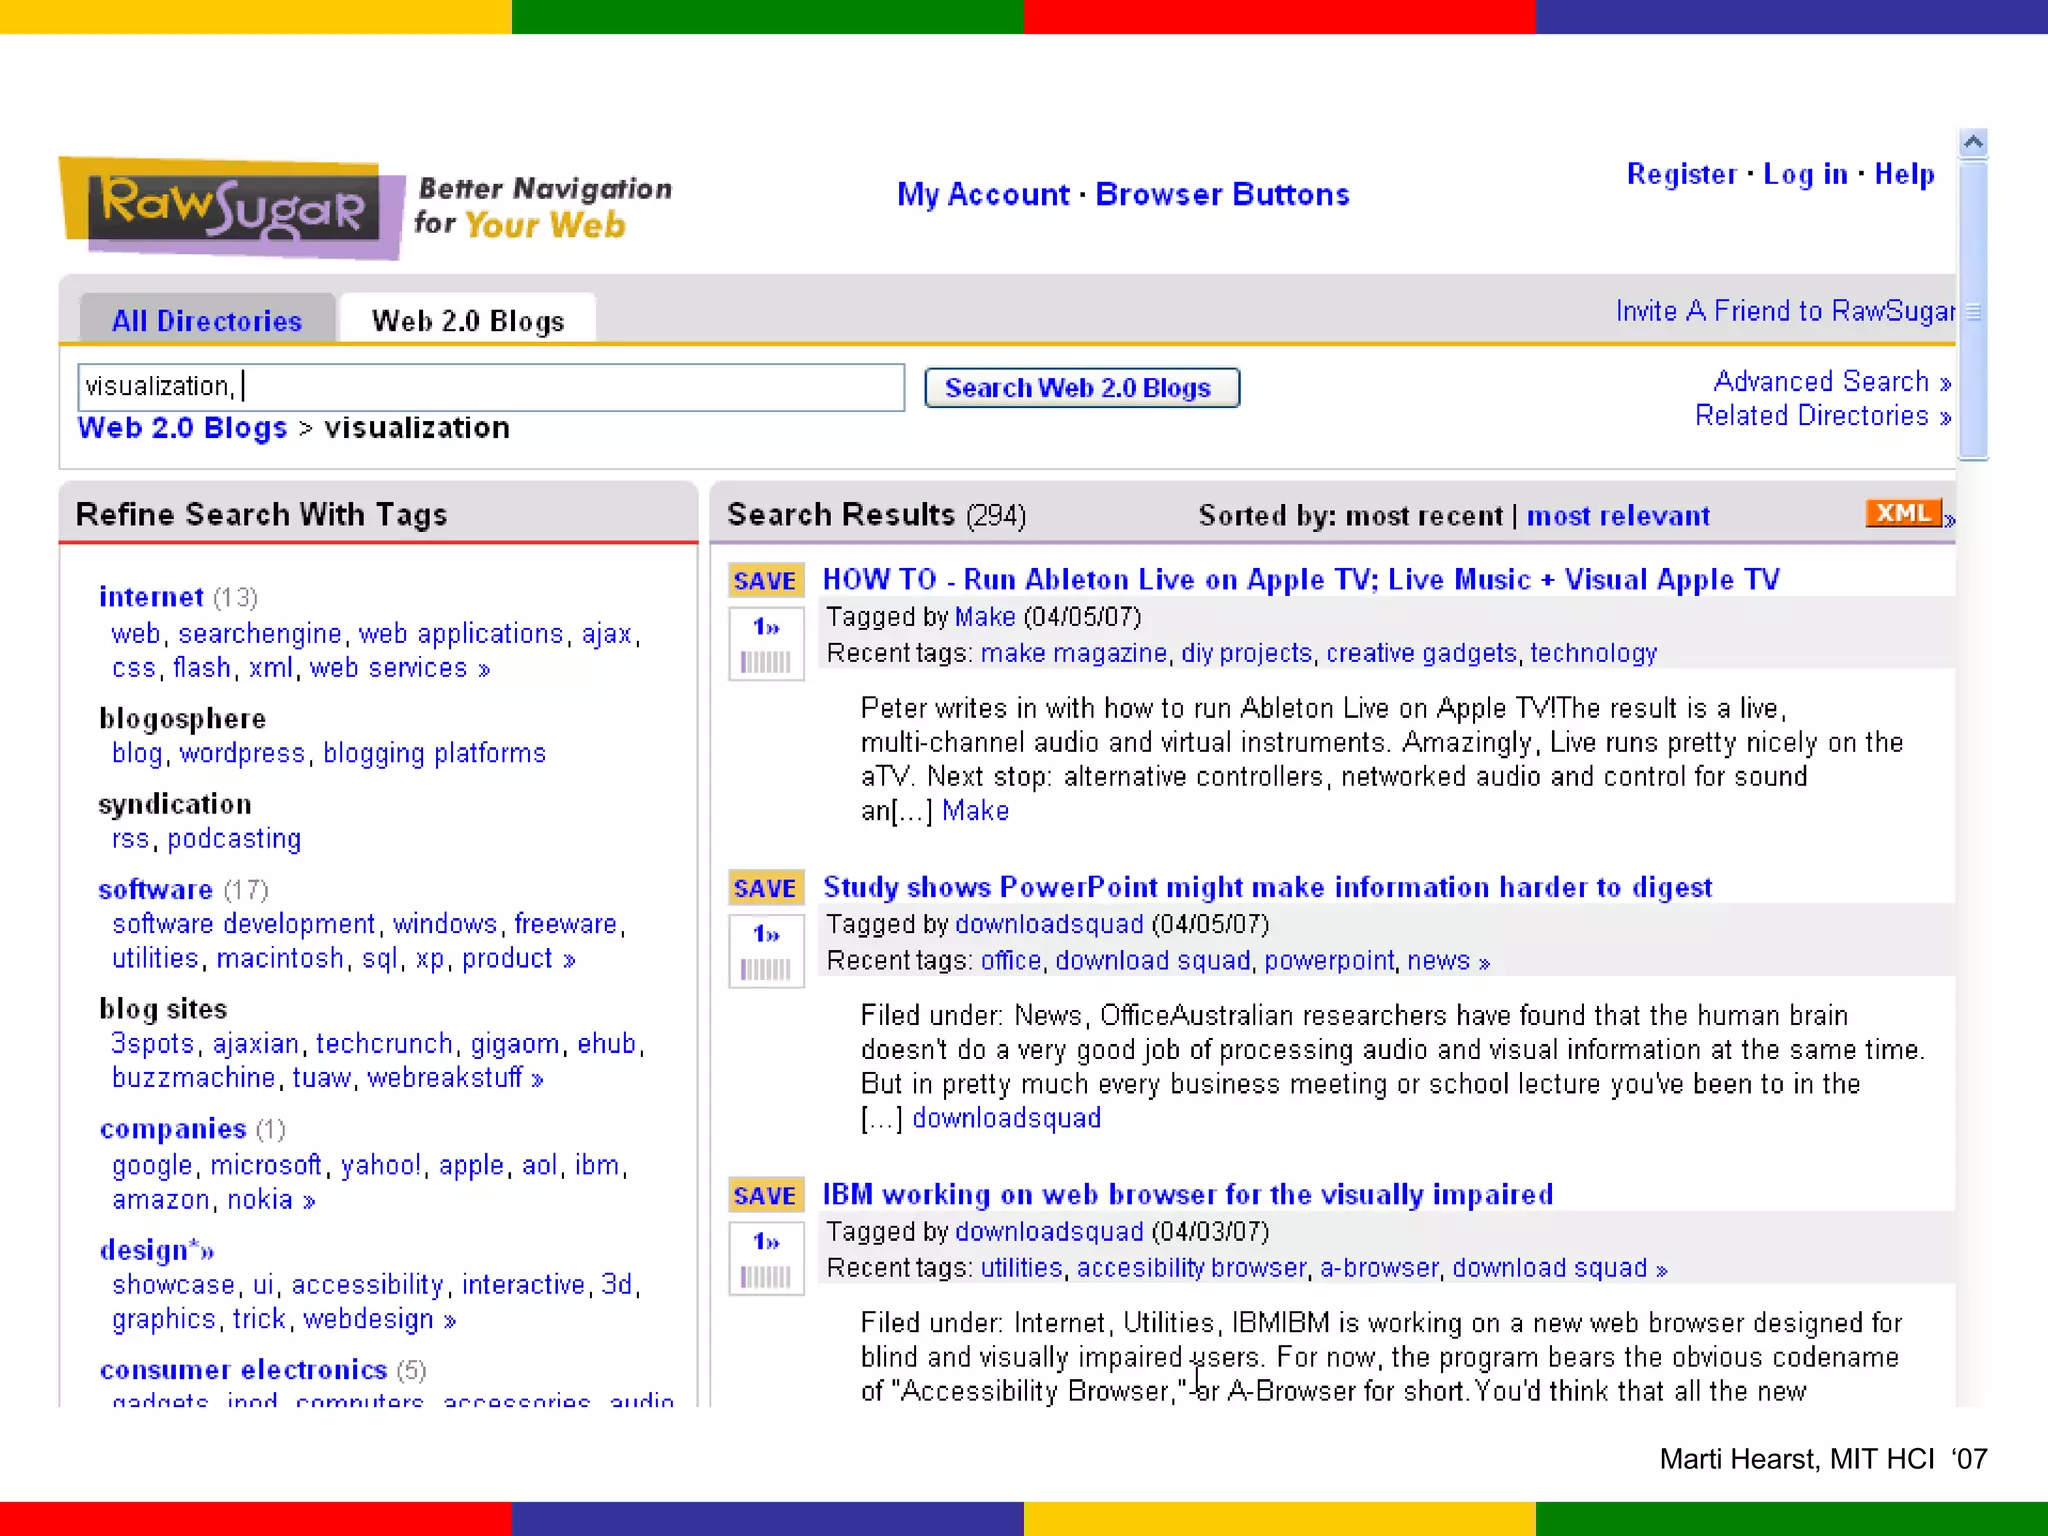Open the Advanced Search options

[1831, 382]
